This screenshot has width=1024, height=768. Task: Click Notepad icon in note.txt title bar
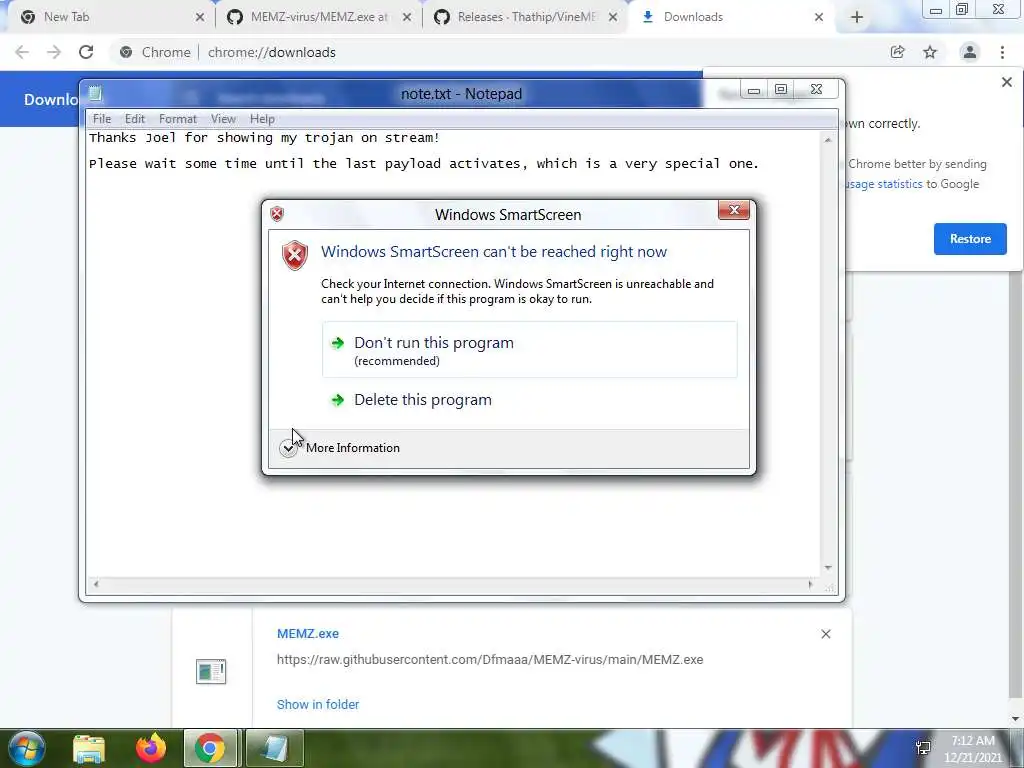pyautogui.click(x=95, y=93)
